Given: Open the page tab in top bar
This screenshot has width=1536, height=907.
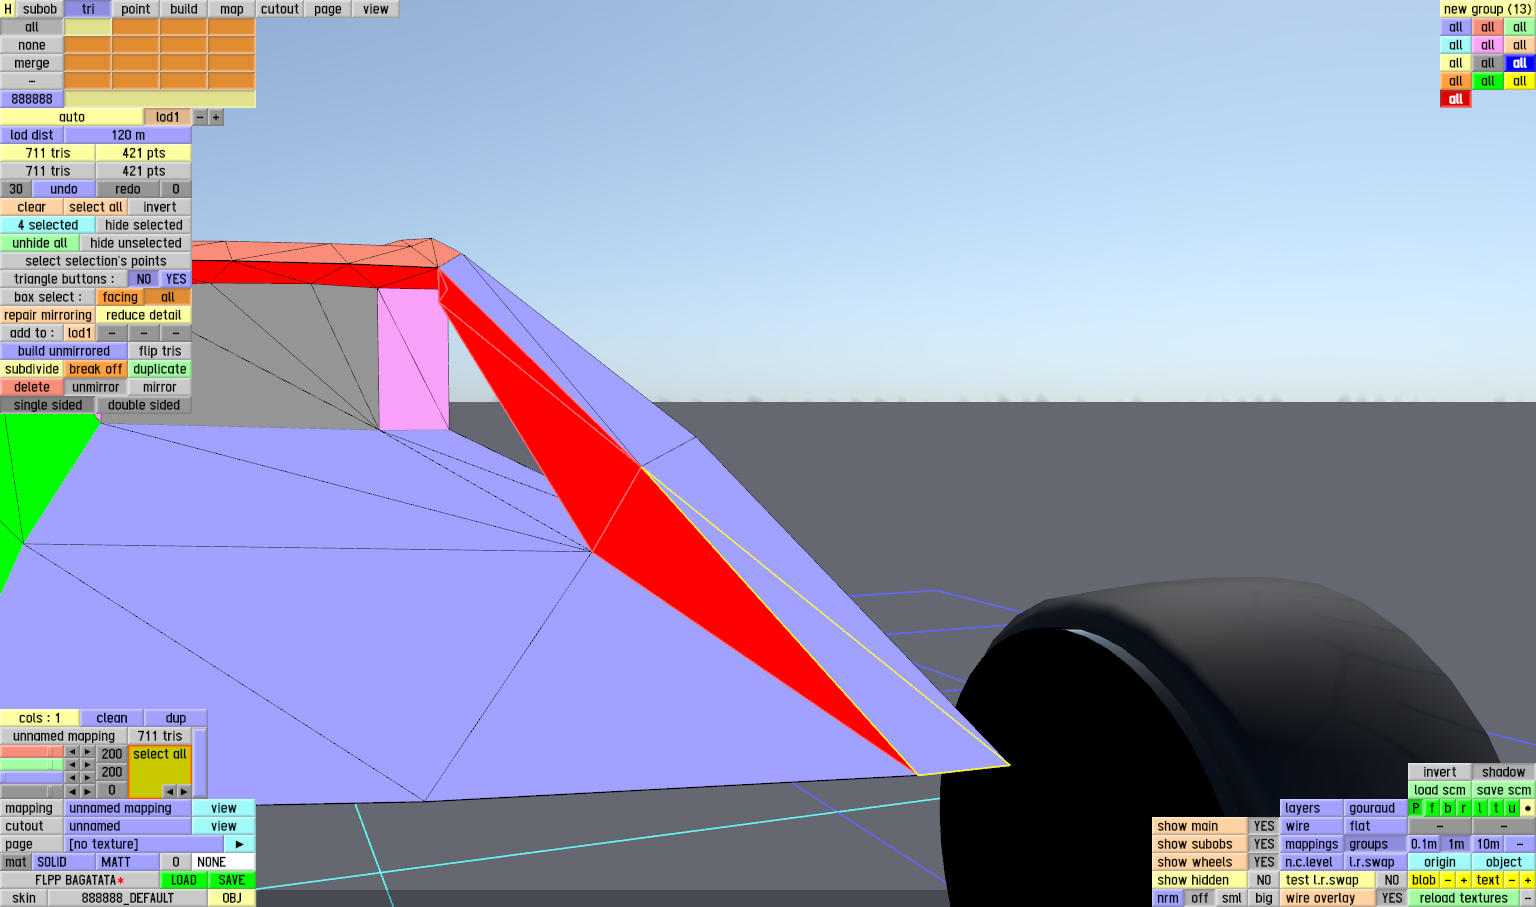Looking at the screenshot, I should (328, 9).
